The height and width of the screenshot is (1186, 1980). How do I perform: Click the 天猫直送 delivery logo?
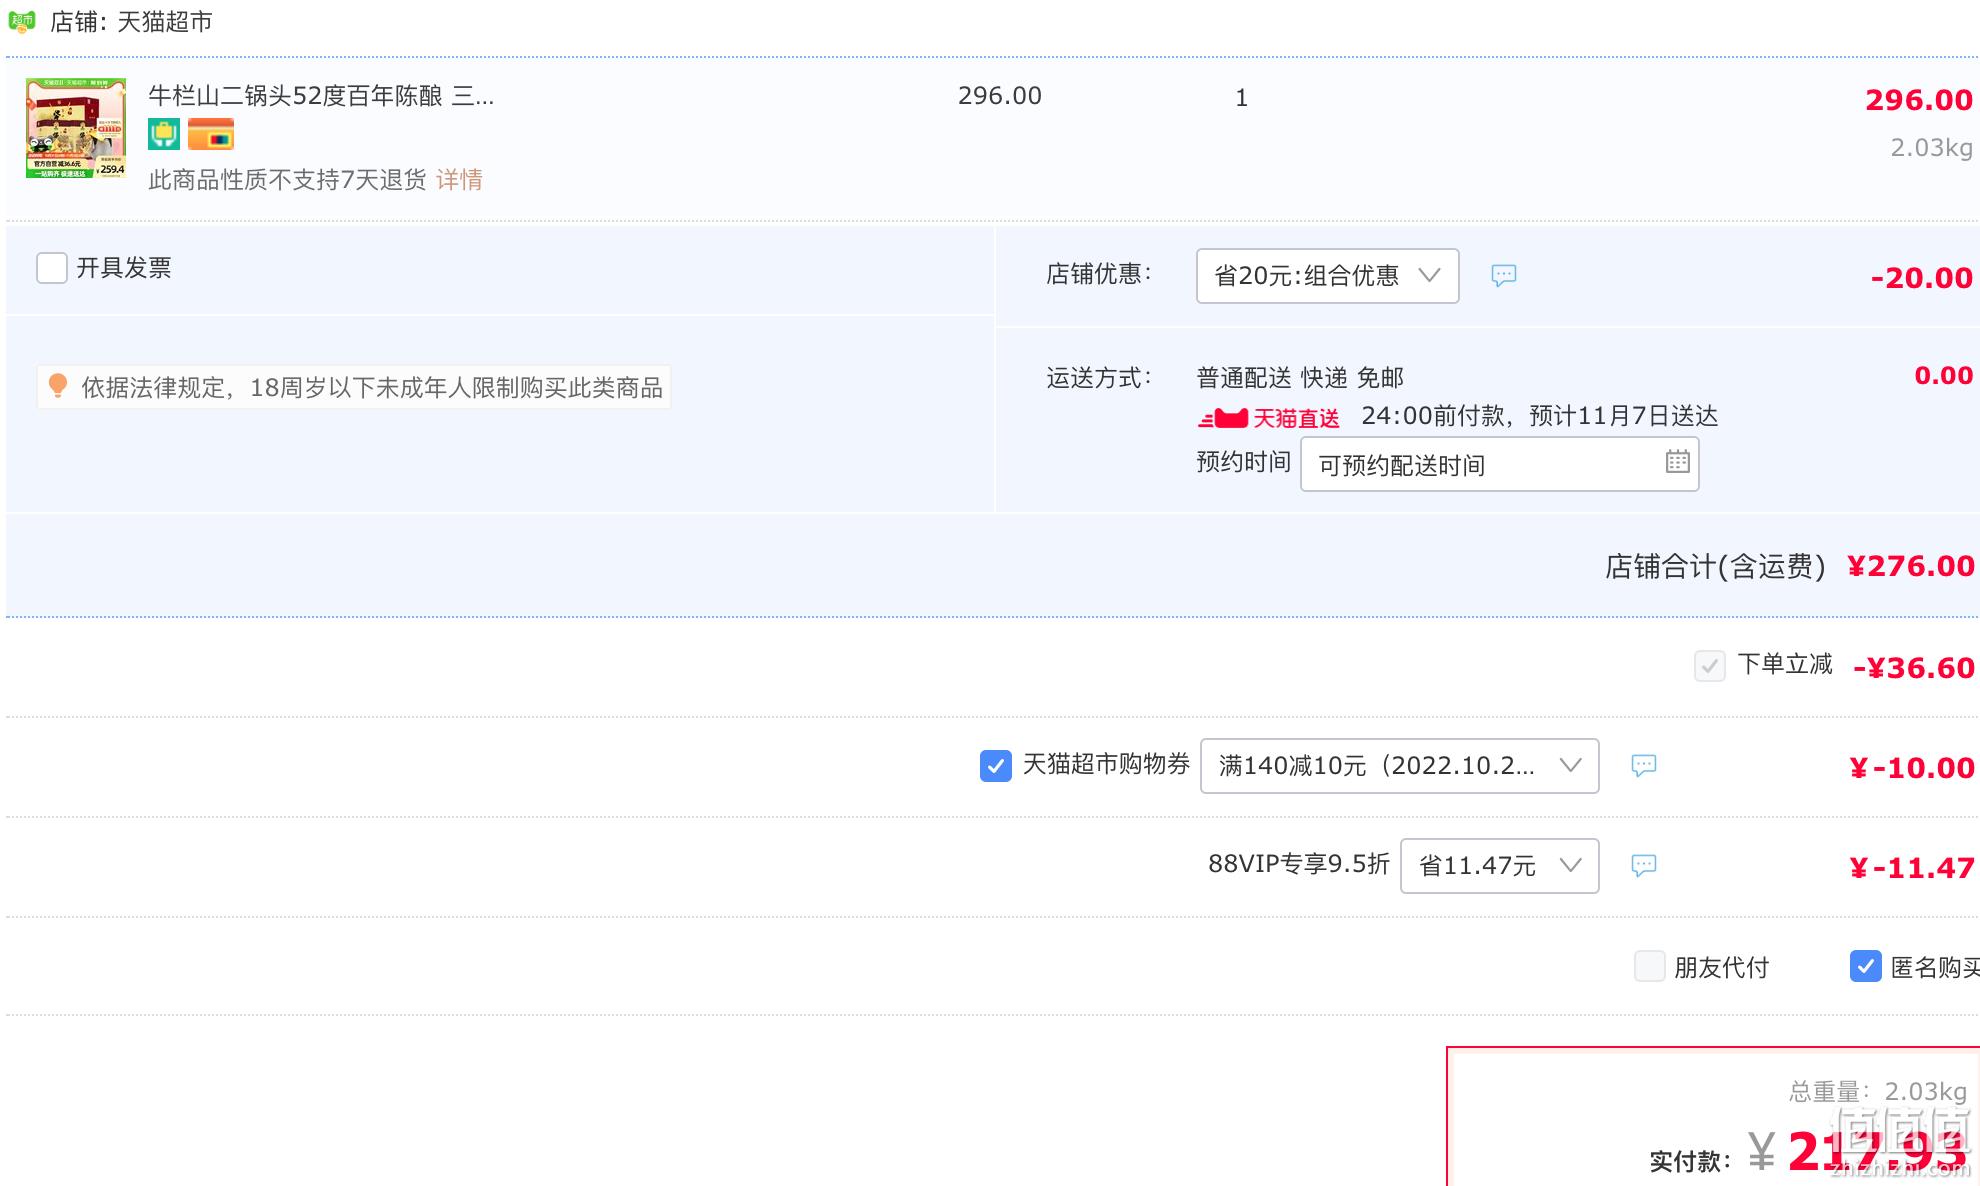pyautogui.click(x=1268, y=418)
